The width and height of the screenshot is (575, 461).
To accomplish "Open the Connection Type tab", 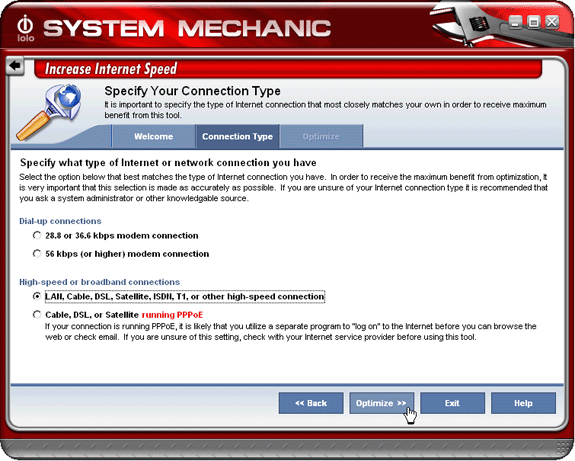I will coord(237,136).
